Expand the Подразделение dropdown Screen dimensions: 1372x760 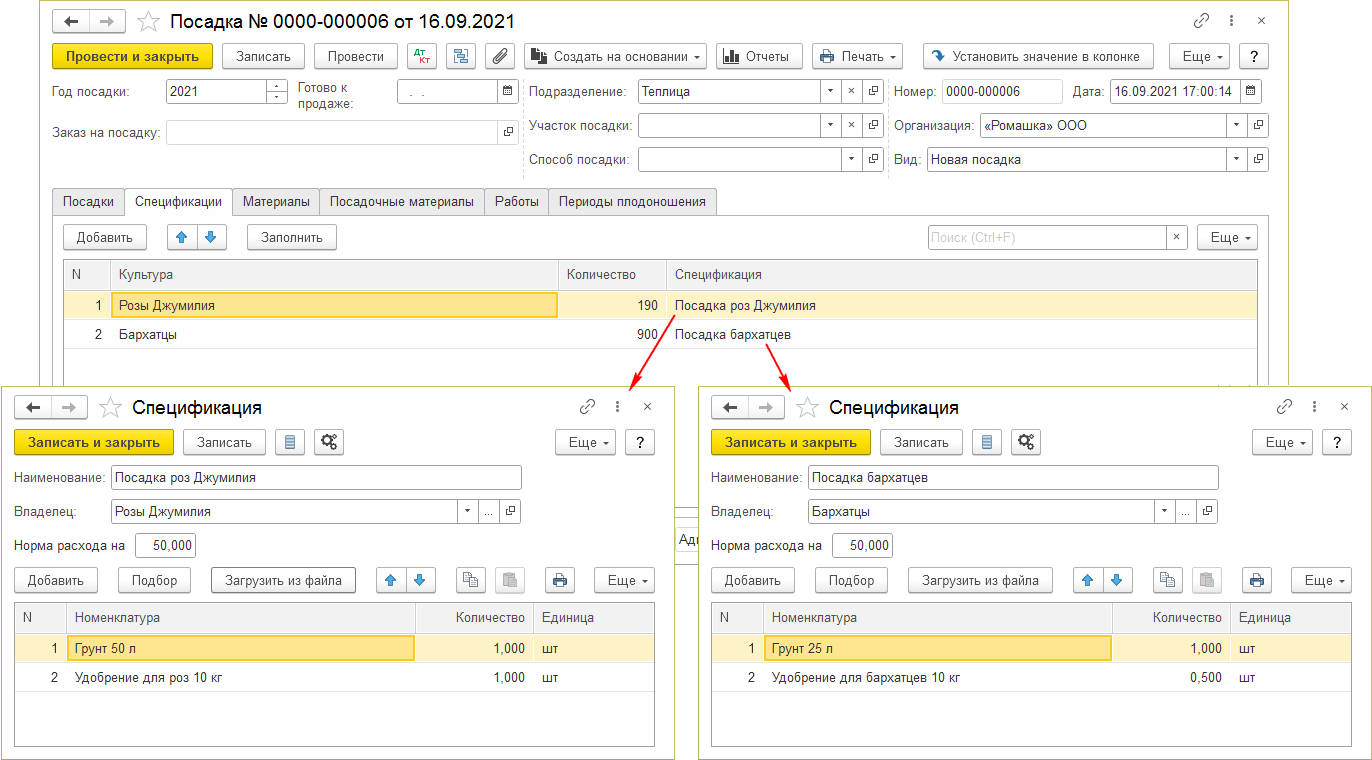tap(830, 91)
